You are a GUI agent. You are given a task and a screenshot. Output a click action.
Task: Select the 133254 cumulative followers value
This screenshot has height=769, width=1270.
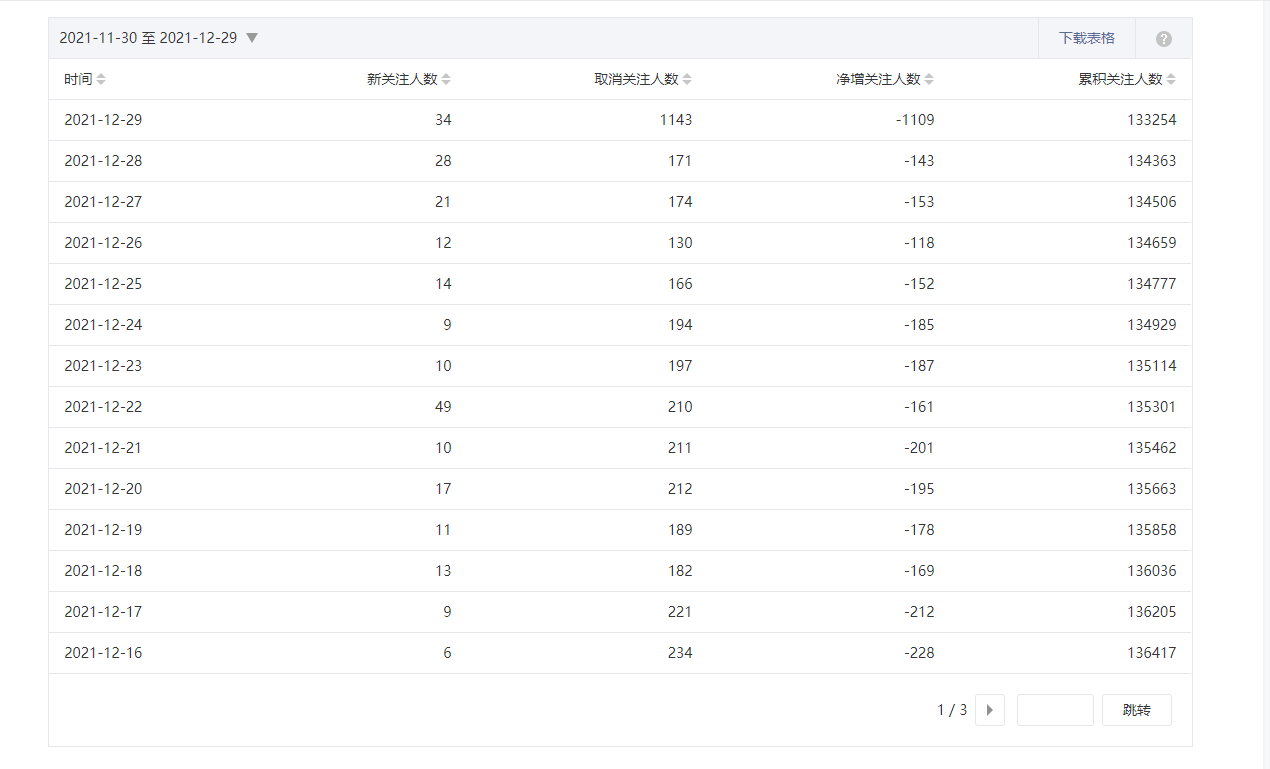coord(1151,120)
